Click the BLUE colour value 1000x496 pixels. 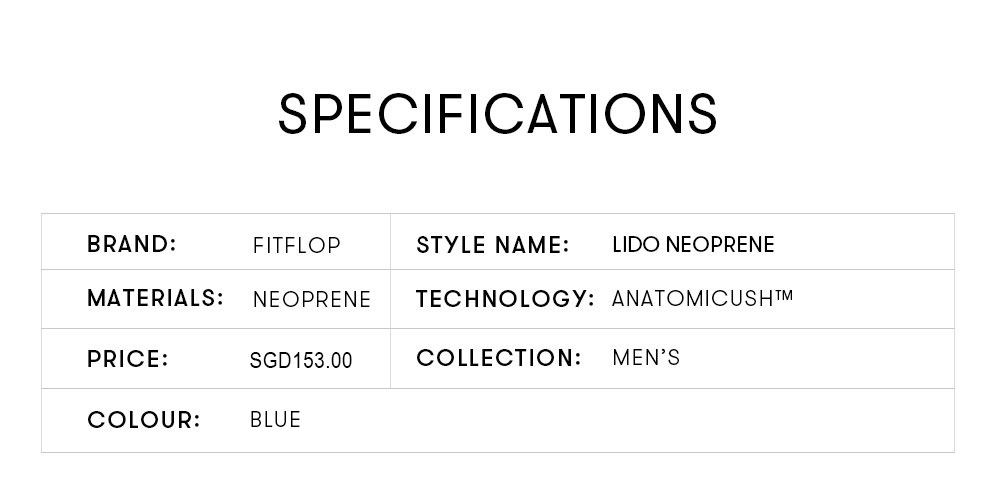pyautogui.click(x=275, y=419)
